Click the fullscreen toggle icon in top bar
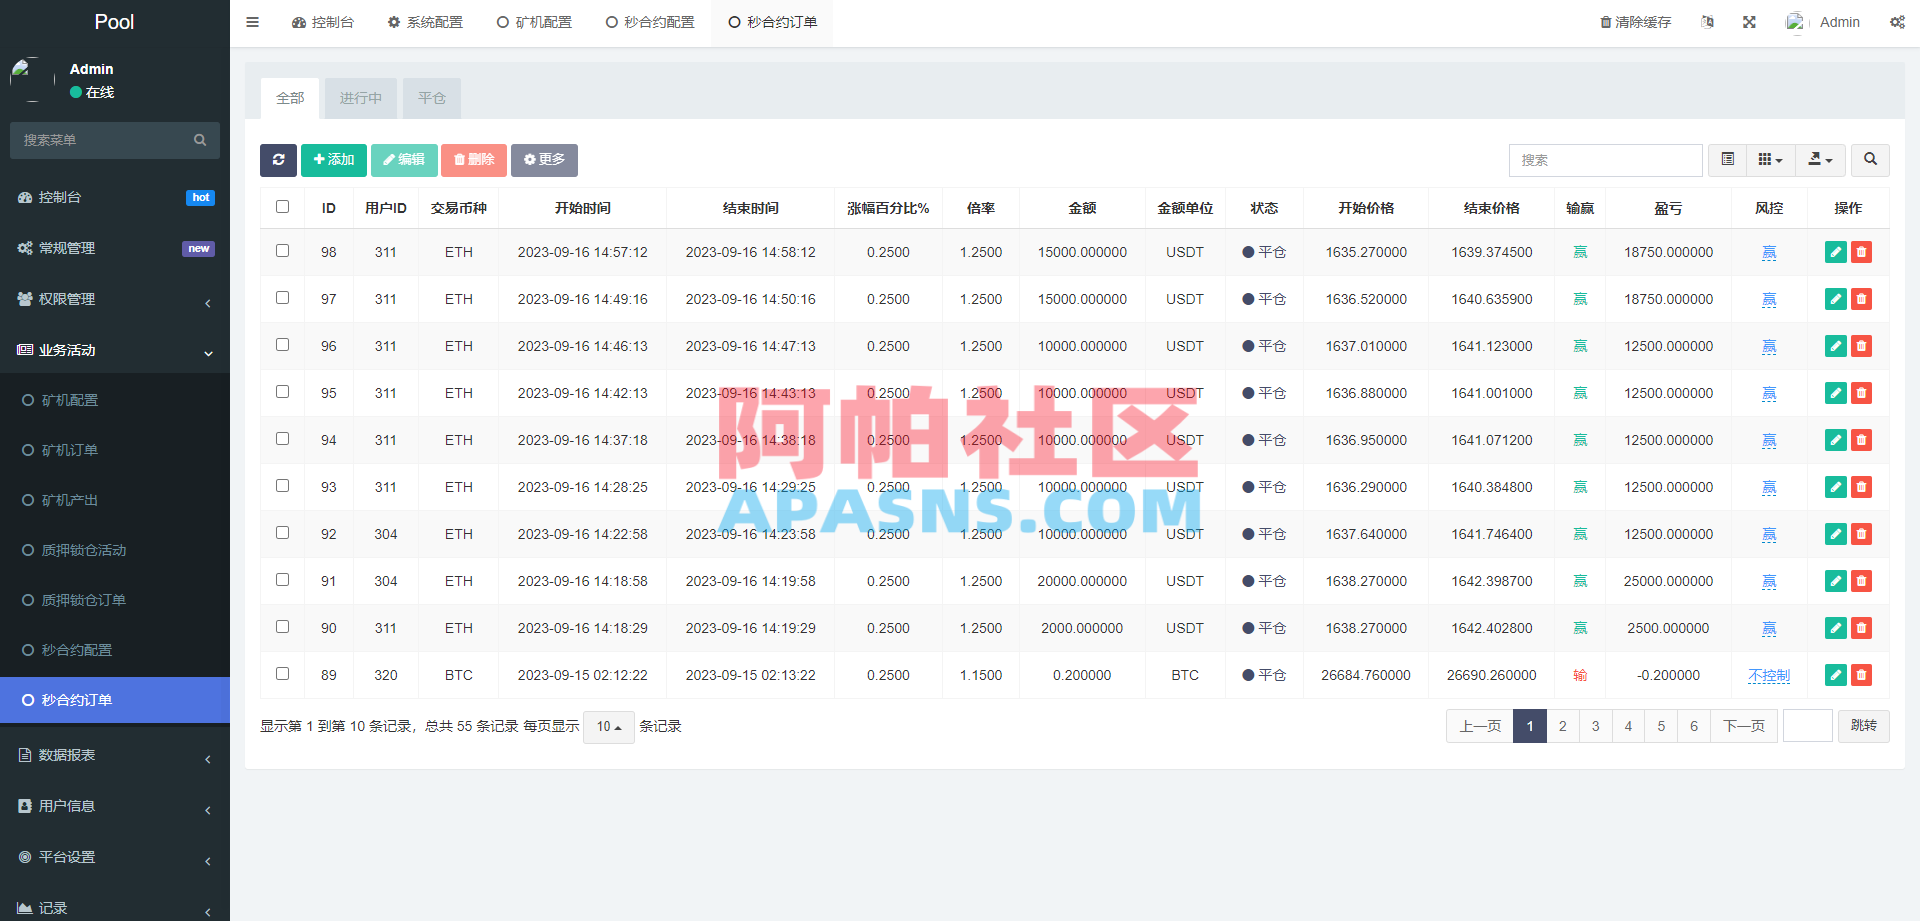This screenshot has height=921, width=1920. click(1749, 21)
